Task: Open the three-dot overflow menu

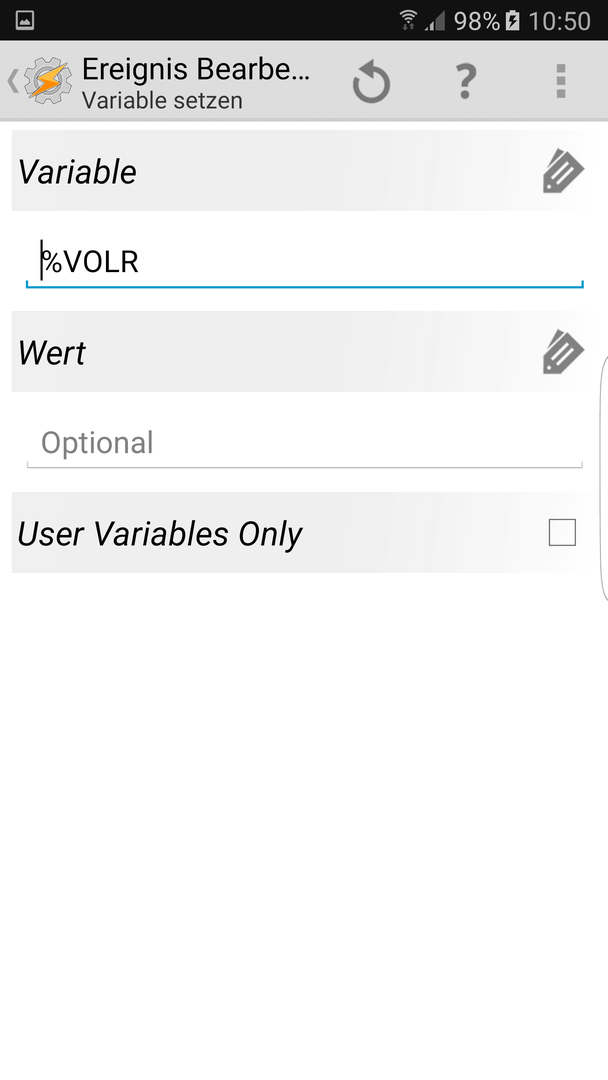Action: click(x=560, y=81)
